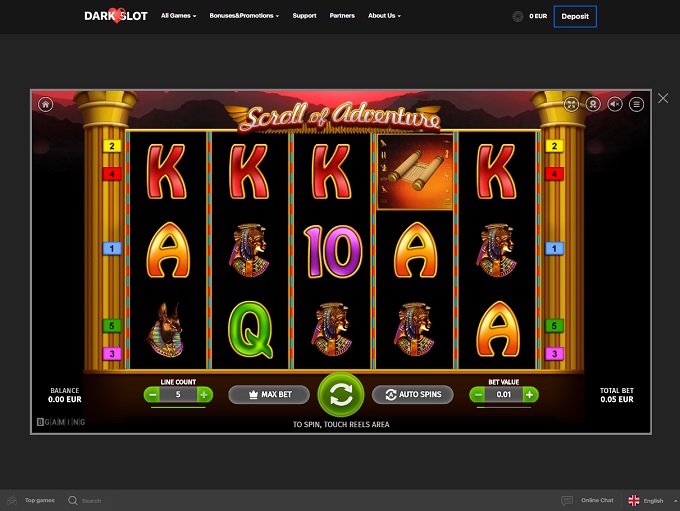
Task: Enter fullscreen mode with the expand icon
Action: [x=572, y=104]
